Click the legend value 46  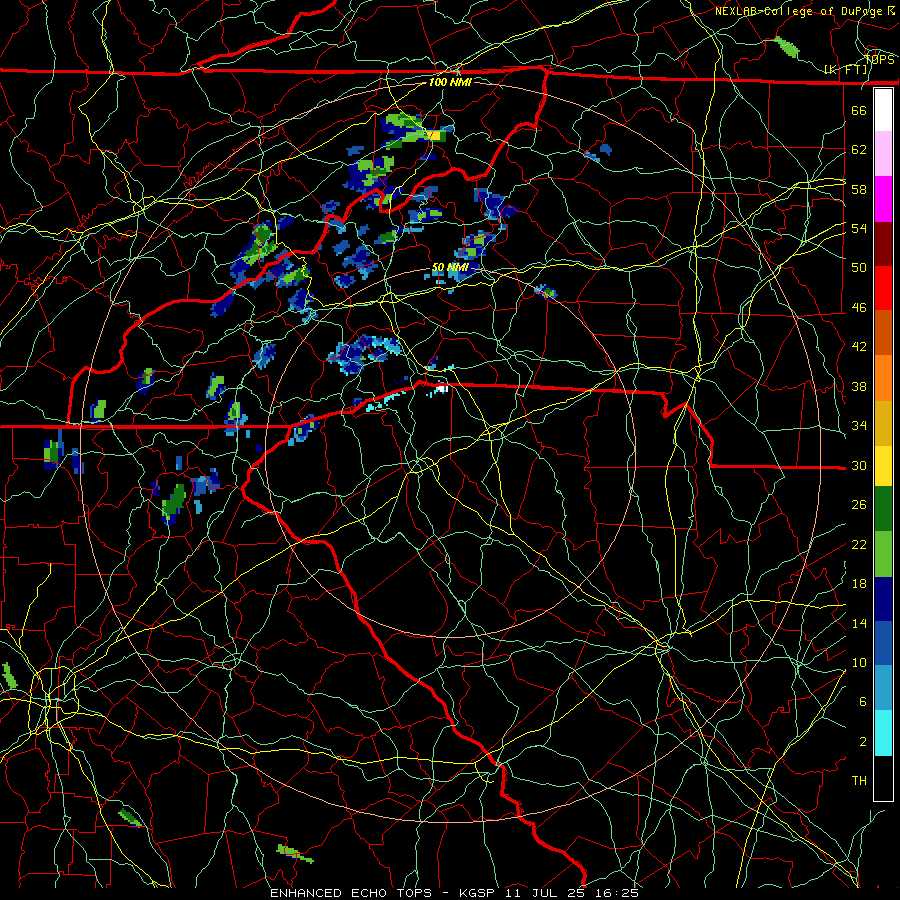[859, 308]
